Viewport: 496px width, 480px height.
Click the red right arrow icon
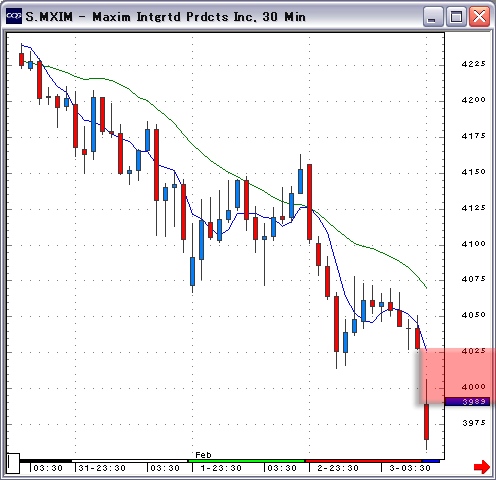(x=482, y=467)
